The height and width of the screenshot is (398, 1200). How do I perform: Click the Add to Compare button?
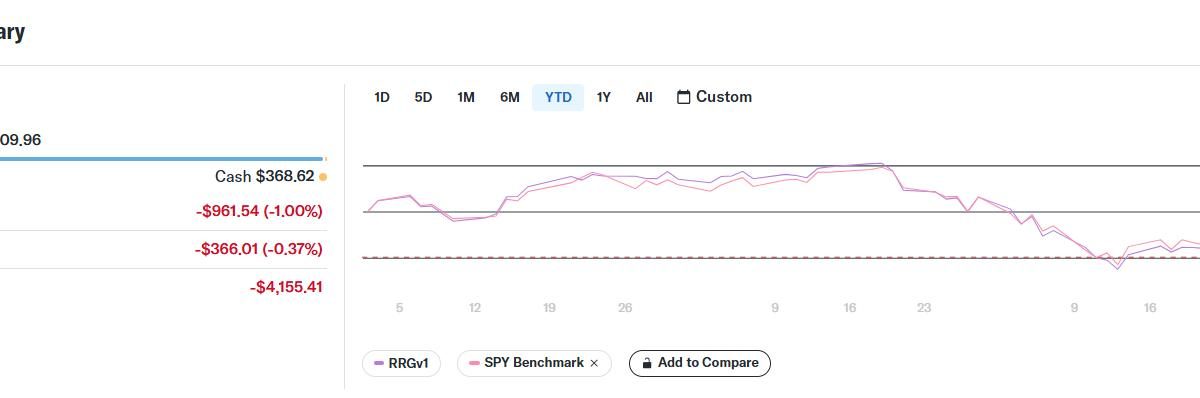(x=700, y=363)
